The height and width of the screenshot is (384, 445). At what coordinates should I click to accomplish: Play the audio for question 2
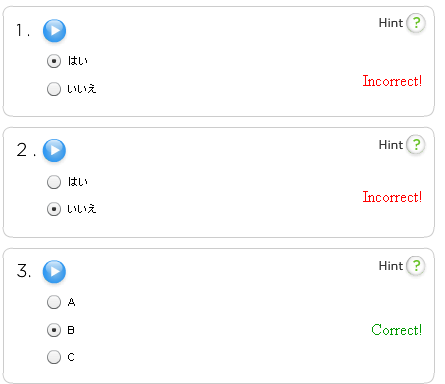[x=54, y=150]
